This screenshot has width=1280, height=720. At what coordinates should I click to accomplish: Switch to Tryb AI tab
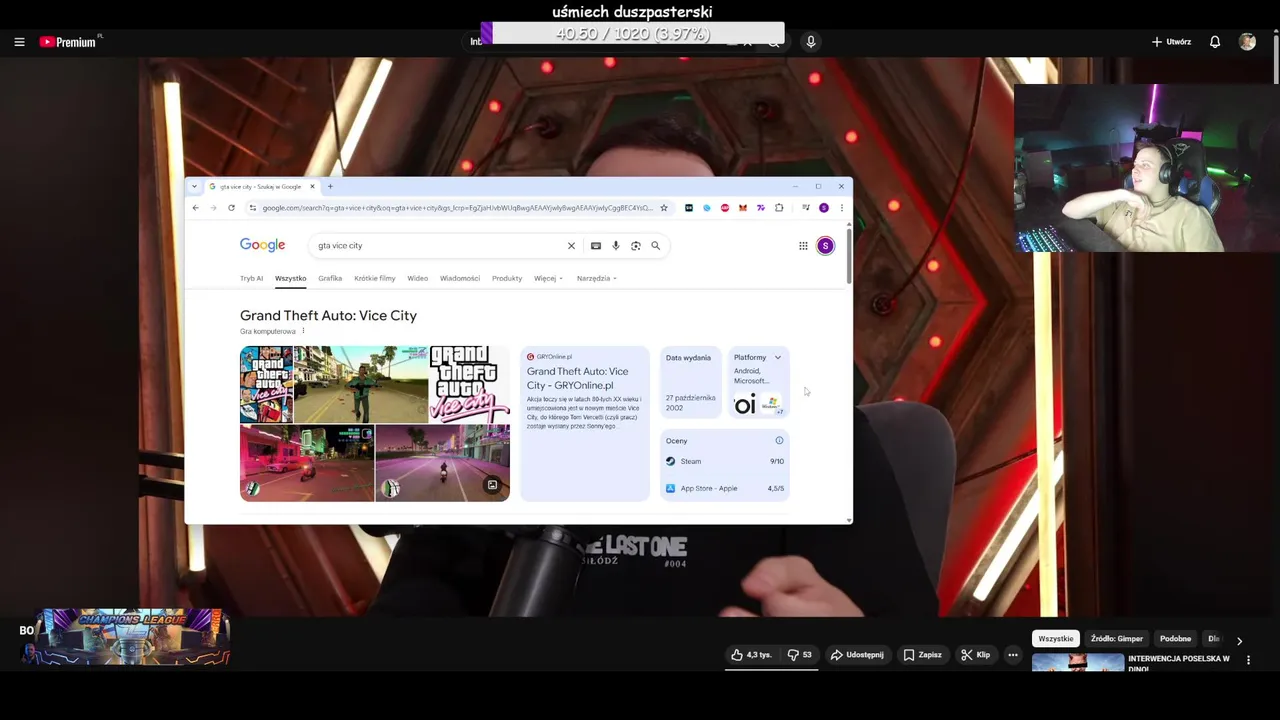click(x=251, y=278)
